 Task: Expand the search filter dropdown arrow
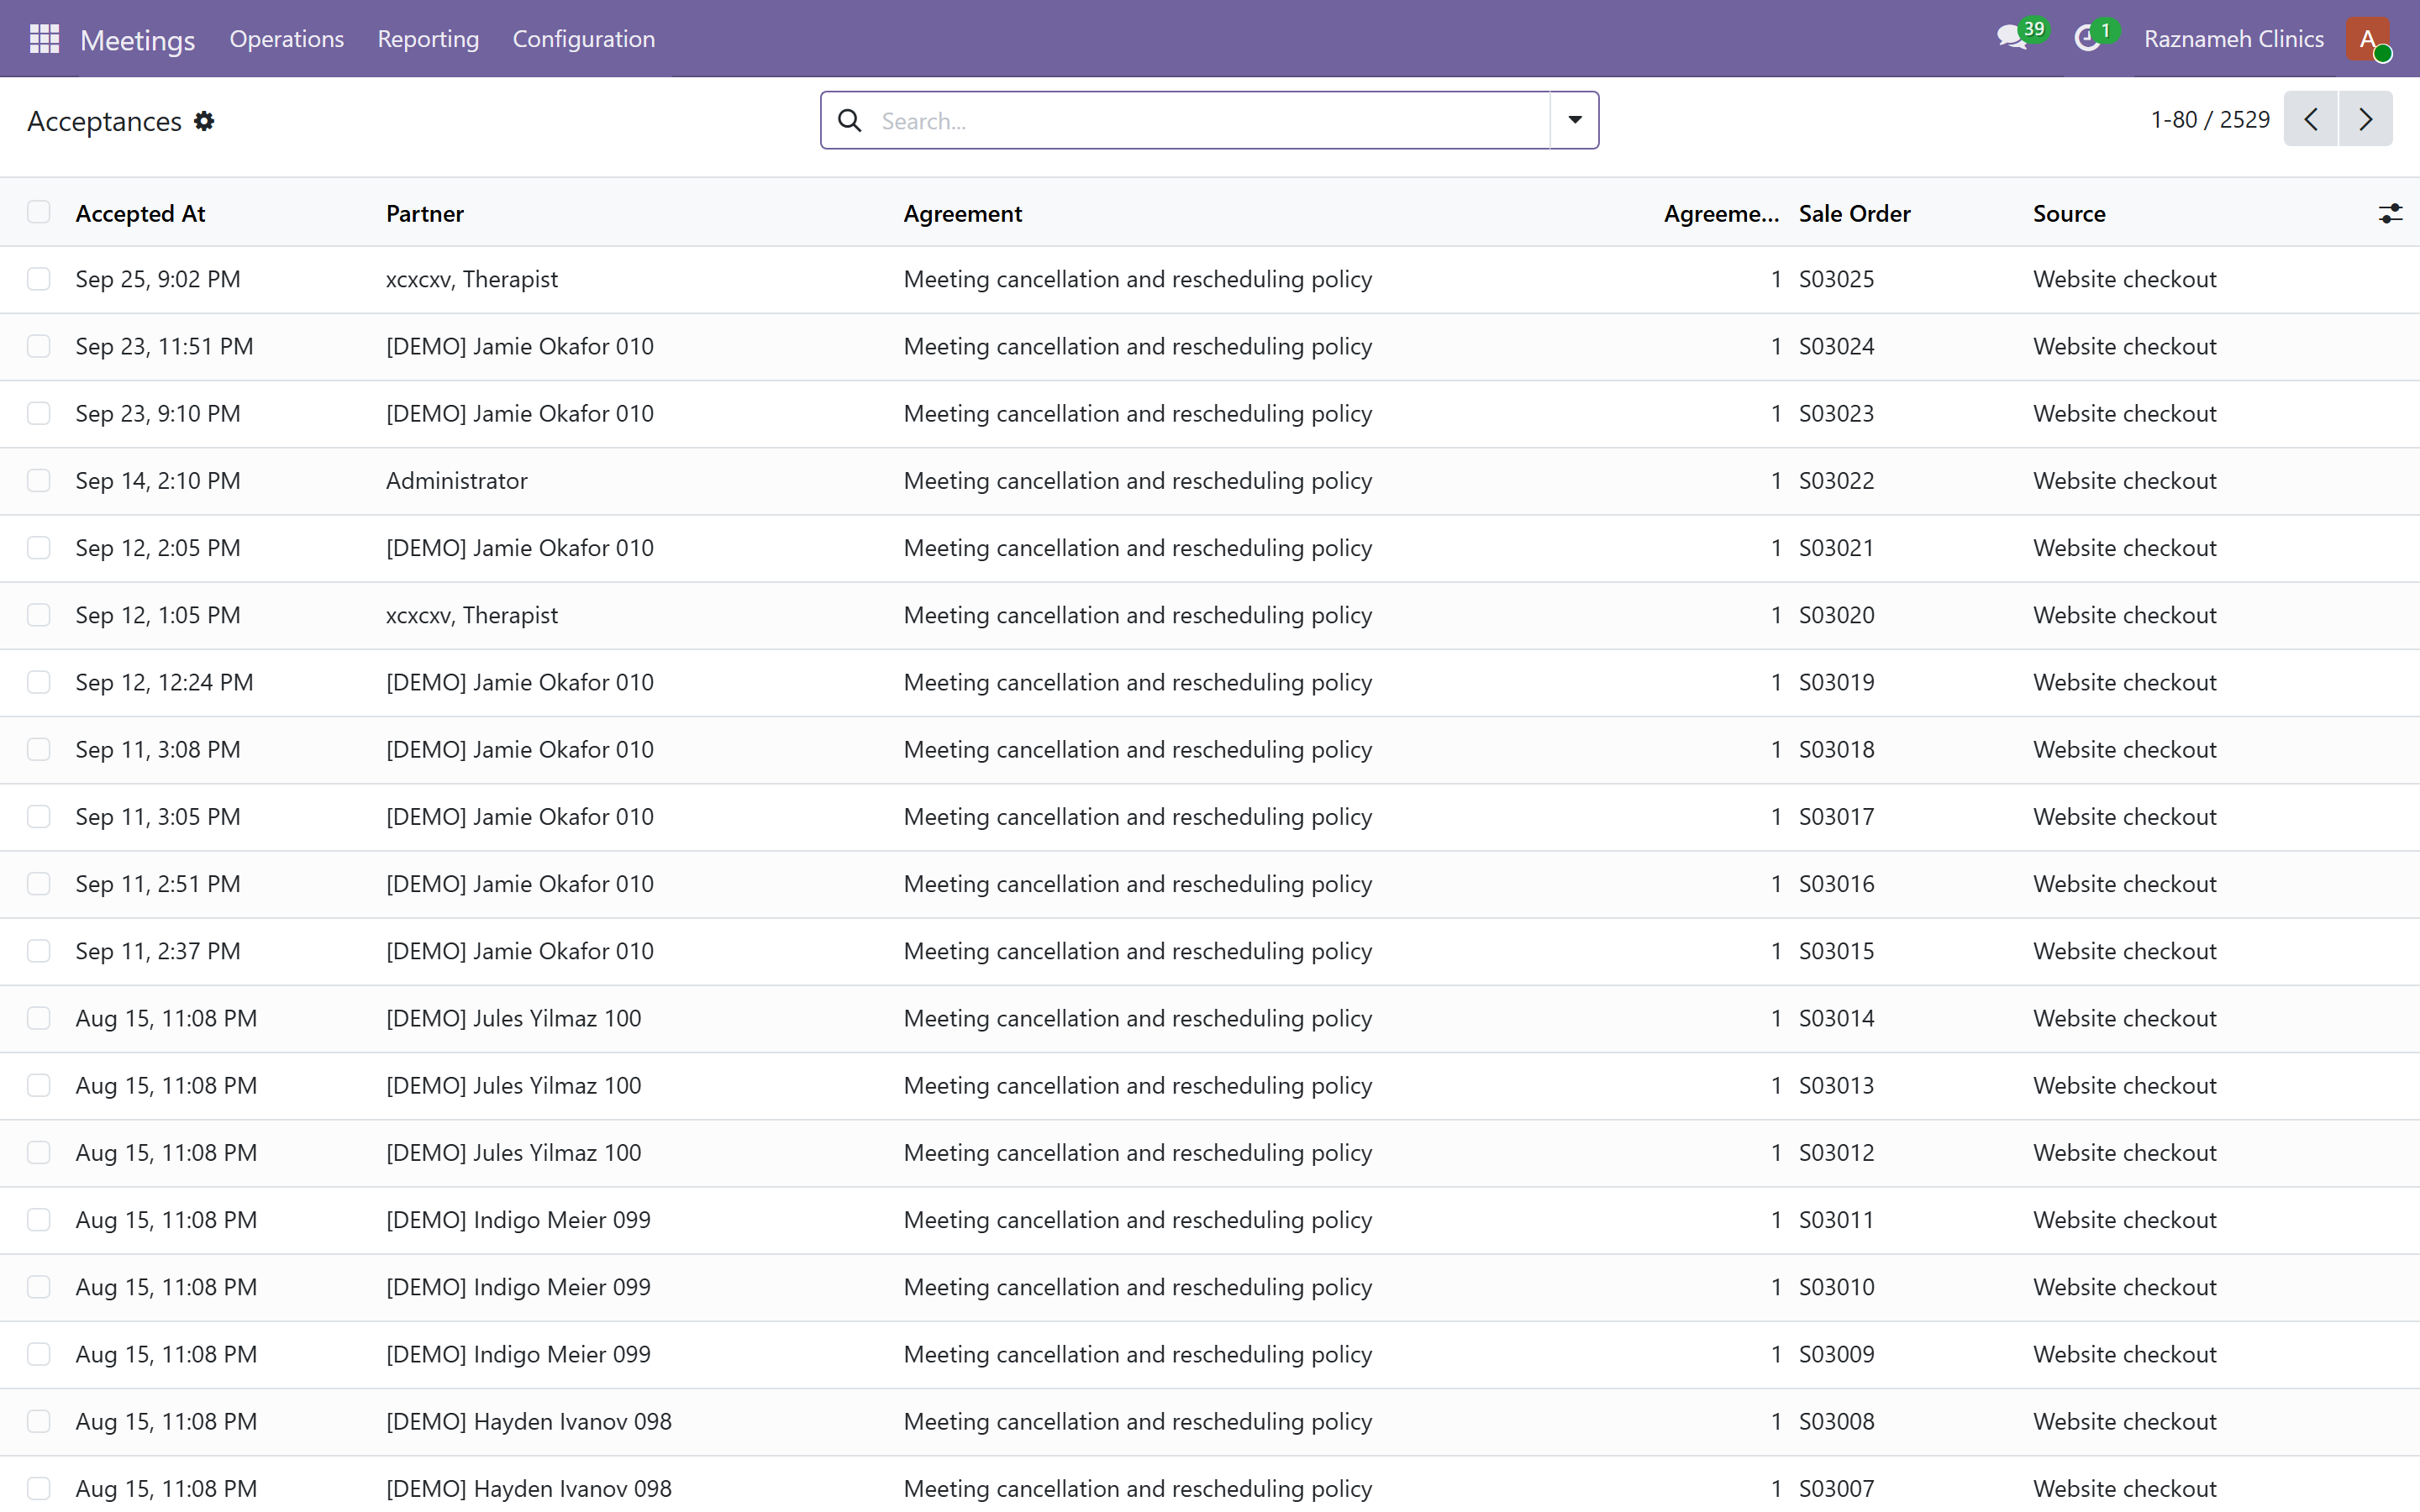pos(1574,120)
